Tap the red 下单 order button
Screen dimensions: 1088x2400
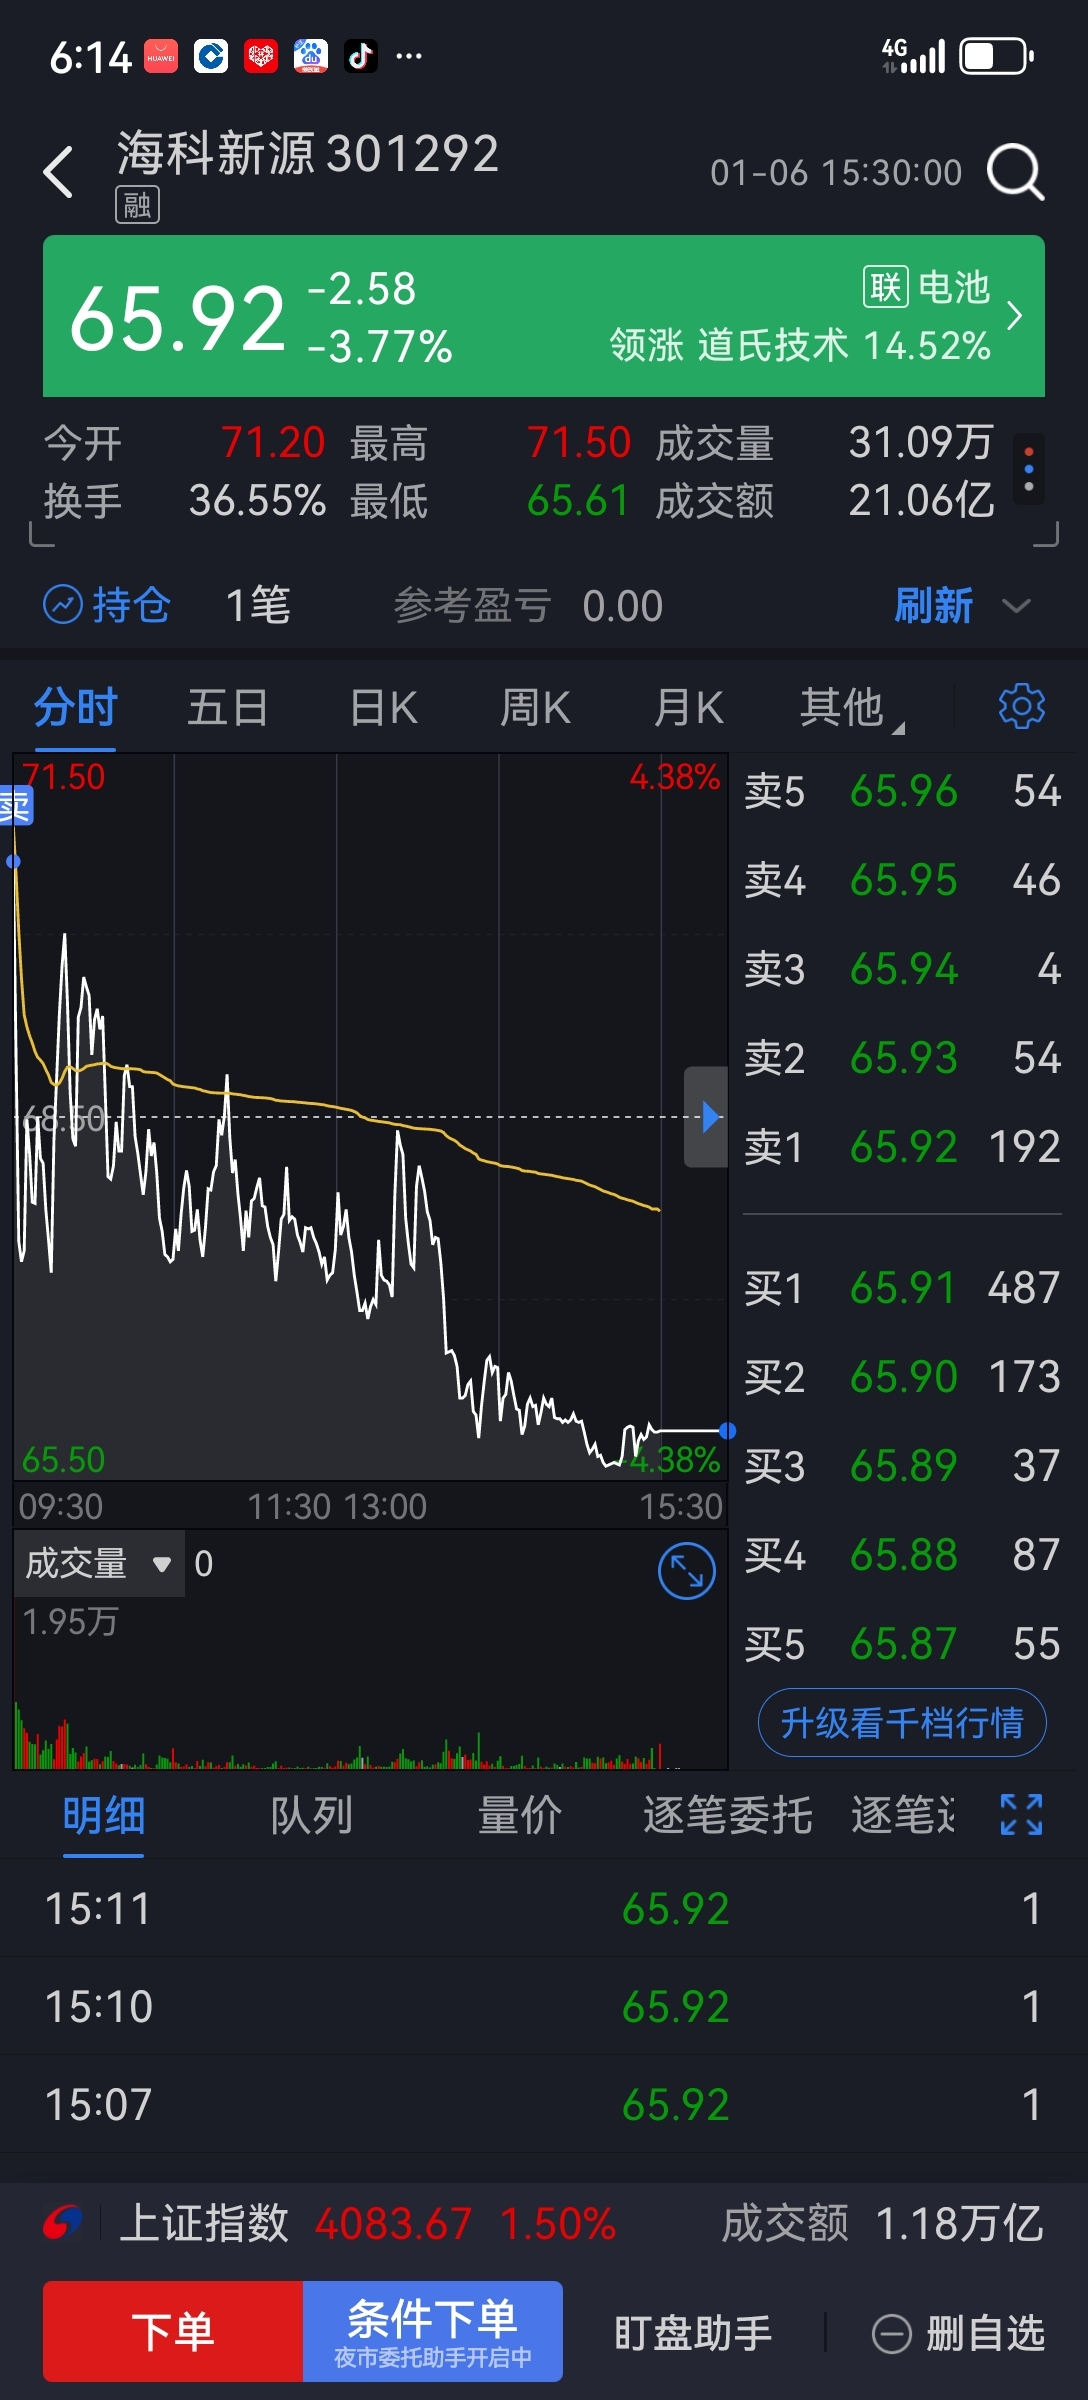point(173,2331)
